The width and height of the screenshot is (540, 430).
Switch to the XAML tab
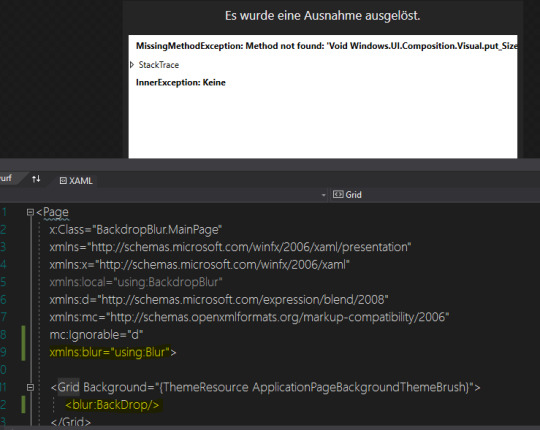(76, 181)
